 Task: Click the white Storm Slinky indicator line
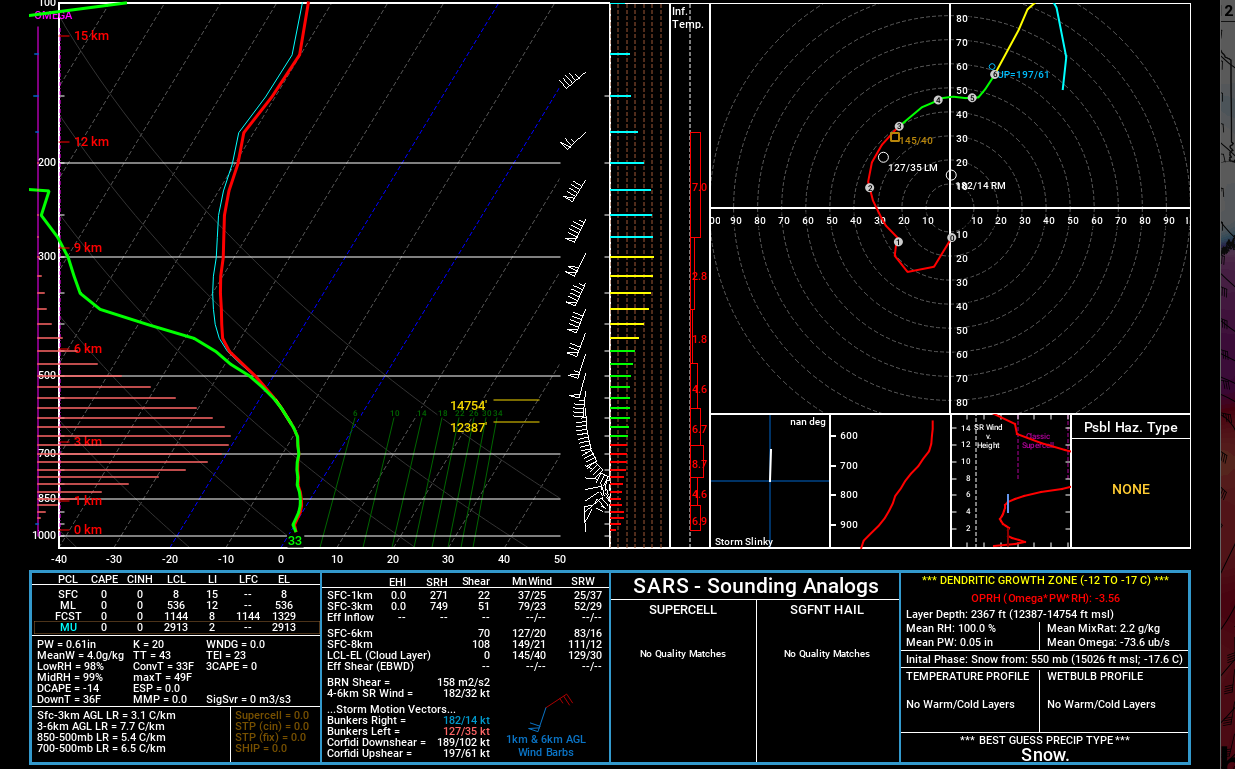click(x=769, y=465)
